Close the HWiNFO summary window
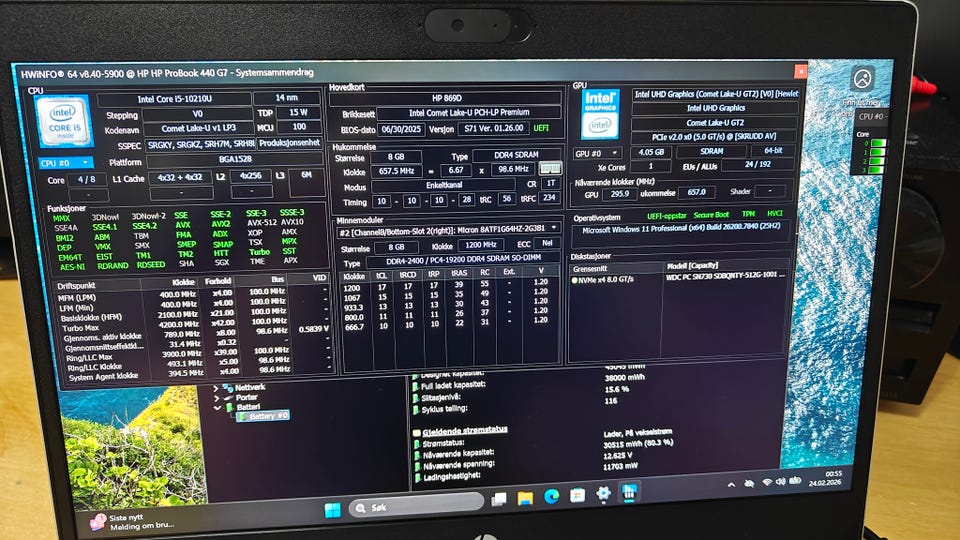This screenshot has width=960, height=540. (x=800, y=72)
